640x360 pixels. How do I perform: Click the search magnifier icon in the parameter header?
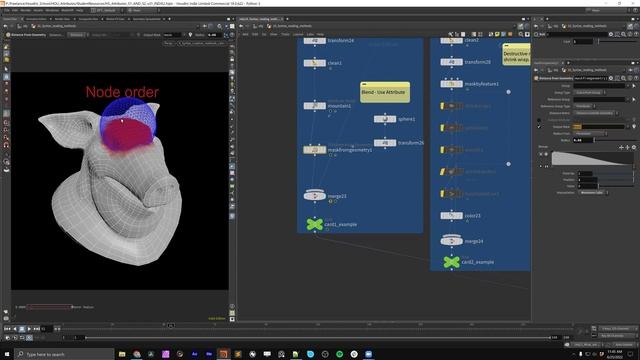click(623, 78)
